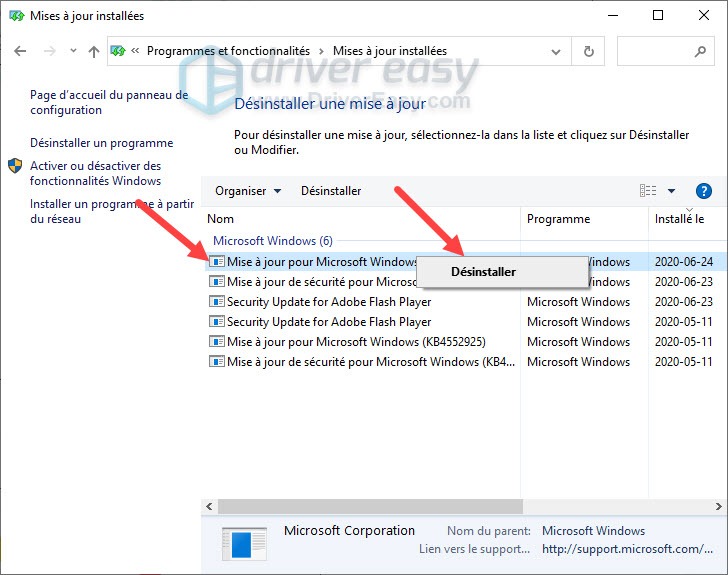Click the shield icon beside Activer ou désactiver

[15, 166]
